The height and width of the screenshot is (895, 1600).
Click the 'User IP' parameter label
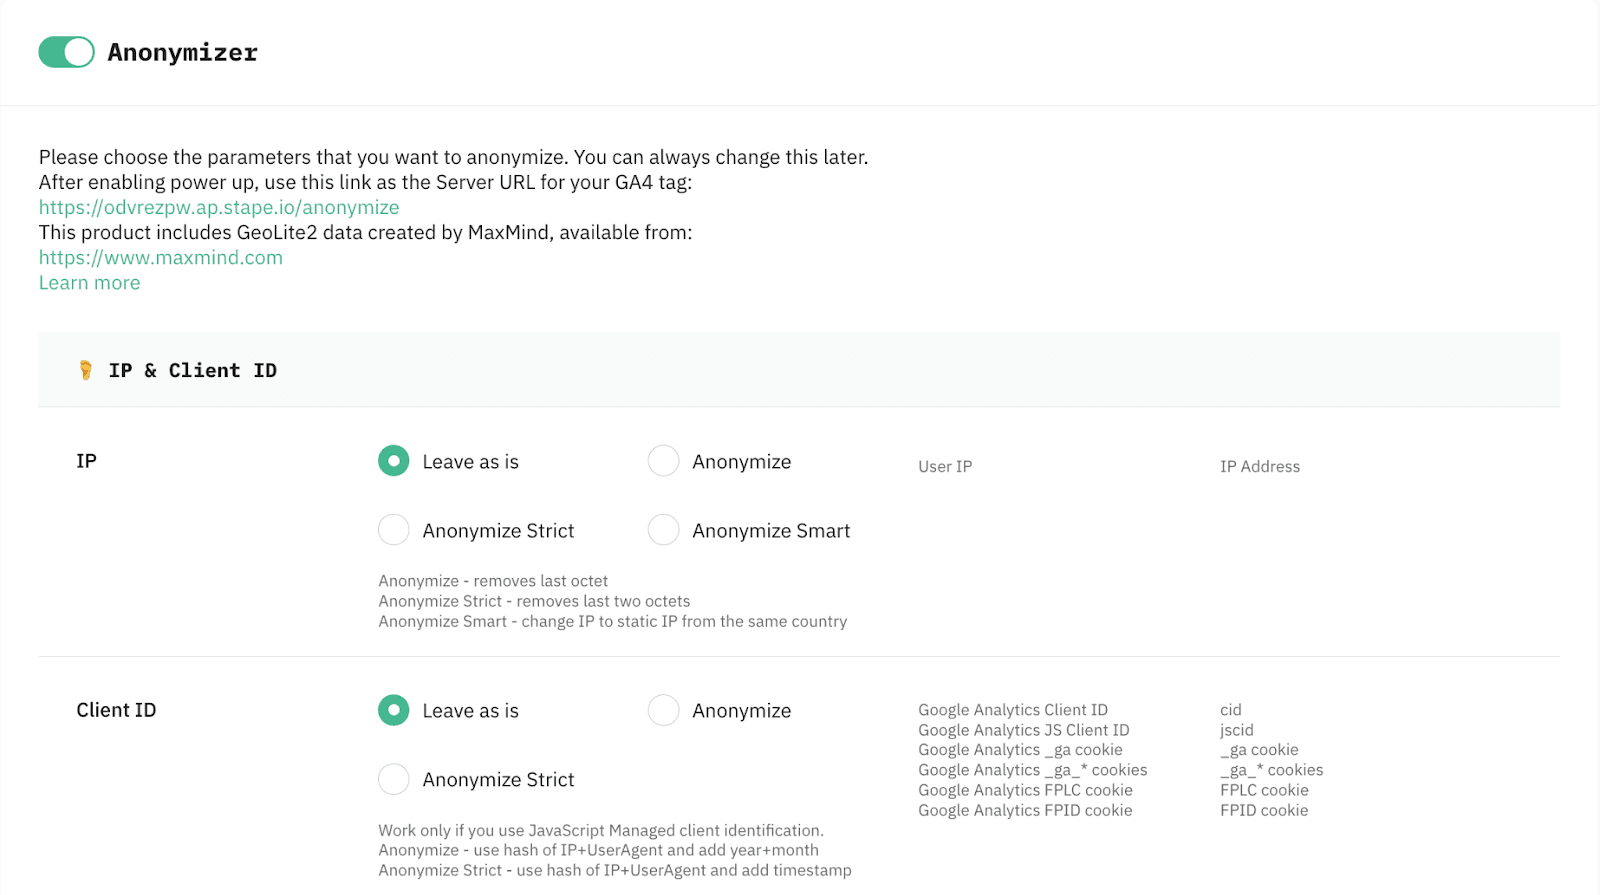tap(945, 466)
